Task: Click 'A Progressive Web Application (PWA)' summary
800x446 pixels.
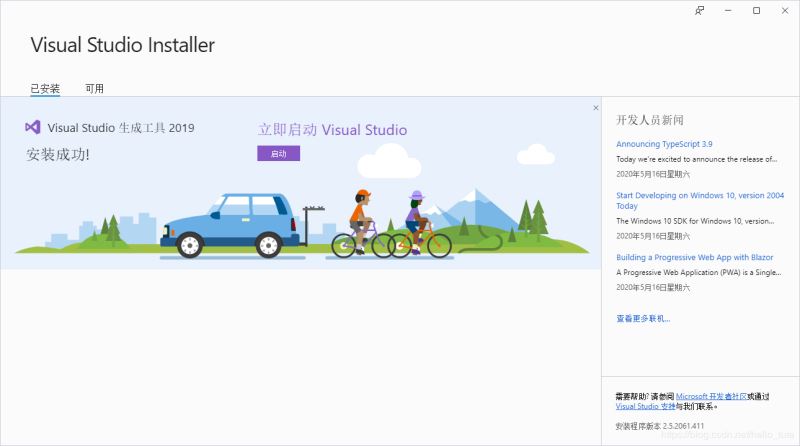Action: (698, 272)
